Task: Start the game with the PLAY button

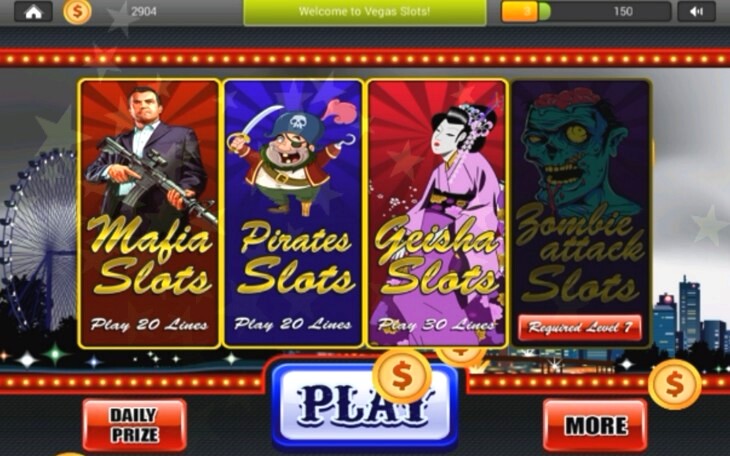Action: click(365, 405)
